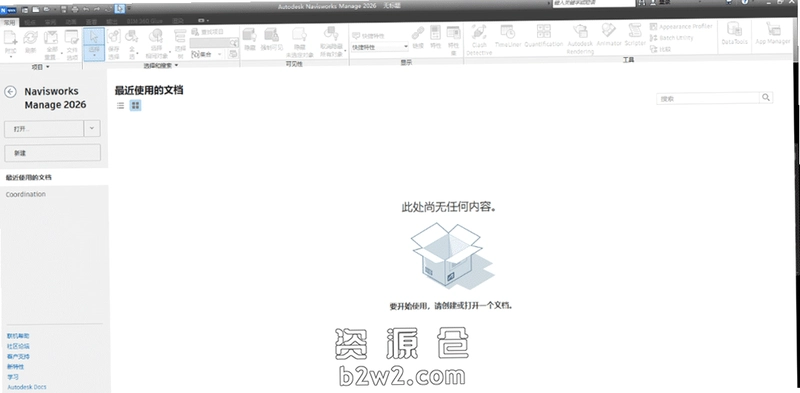800x393 pixels.
Task: Click the Append (附加) file icon
Action: click(11, 37)
